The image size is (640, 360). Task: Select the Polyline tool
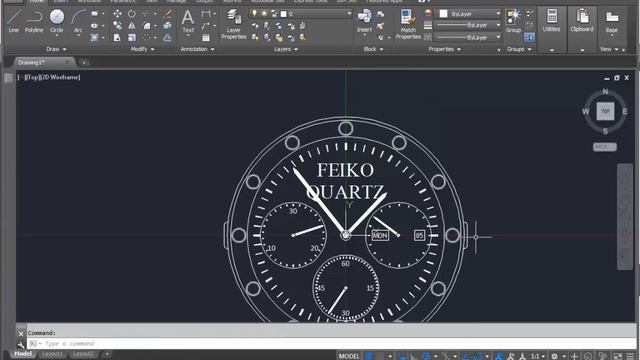click(34, 21)
